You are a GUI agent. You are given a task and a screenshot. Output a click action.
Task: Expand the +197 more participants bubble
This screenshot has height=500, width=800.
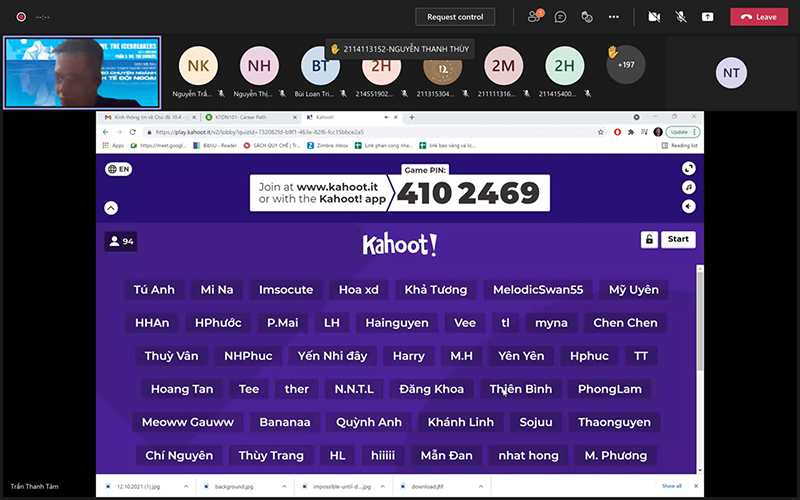click(x=626, y=65)
